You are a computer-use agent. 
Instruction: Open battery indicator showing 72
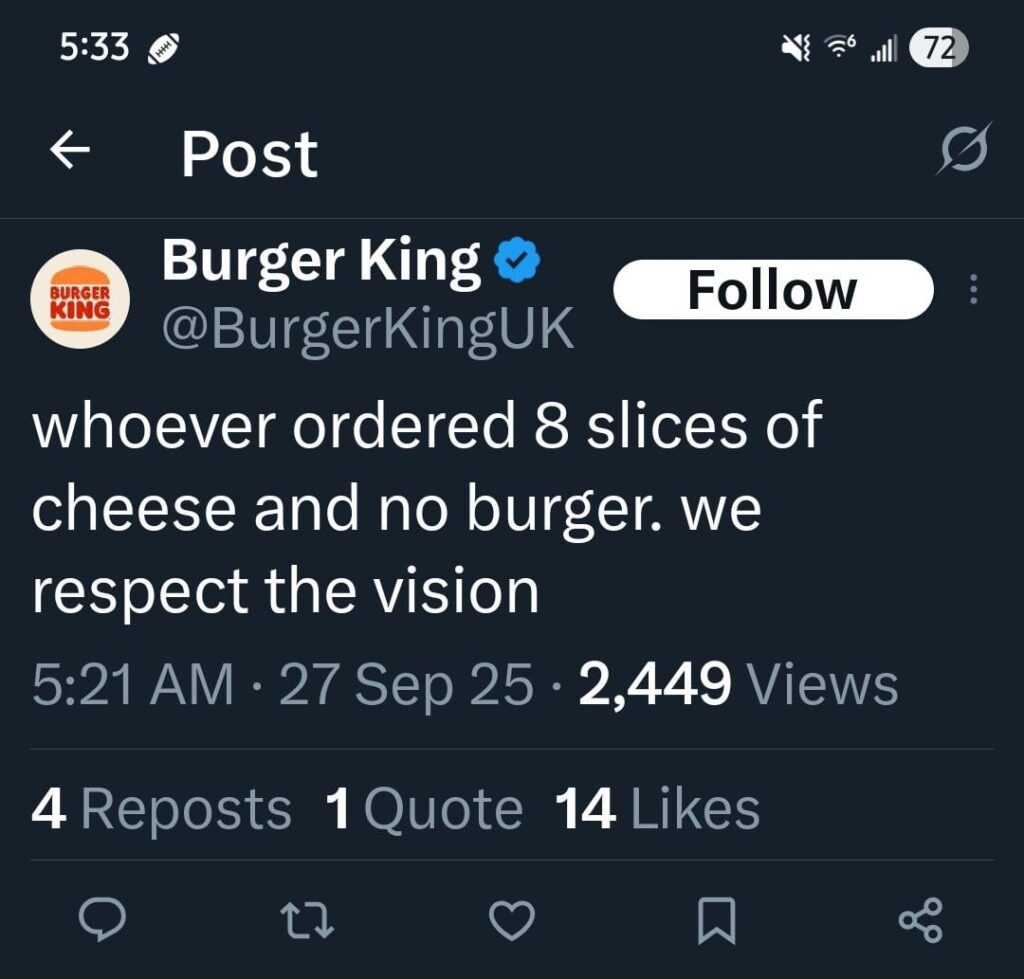tap(940, 46)
